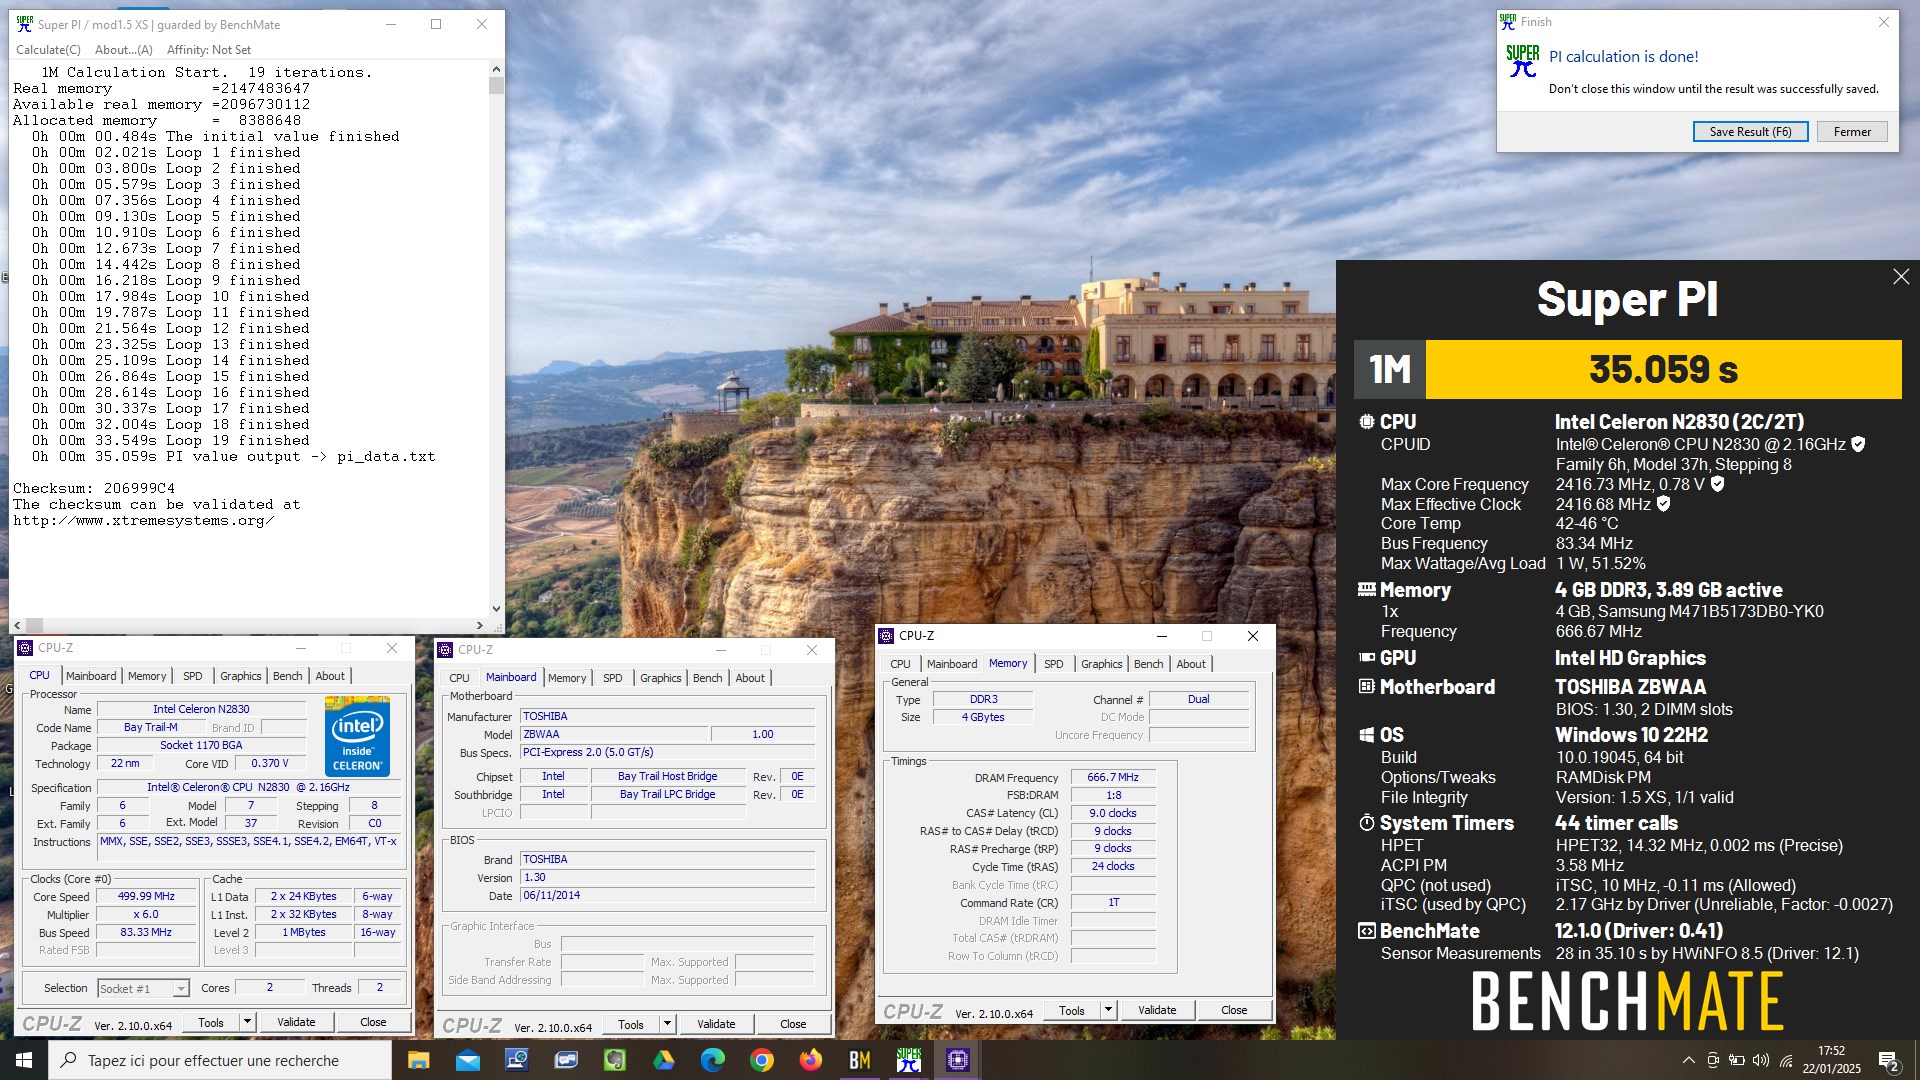The width and height of the screenshot is (1920, 1080).
Task: Switch to Mainboard tab in leftmost CPU-Z window
Action: pos(91,676)
